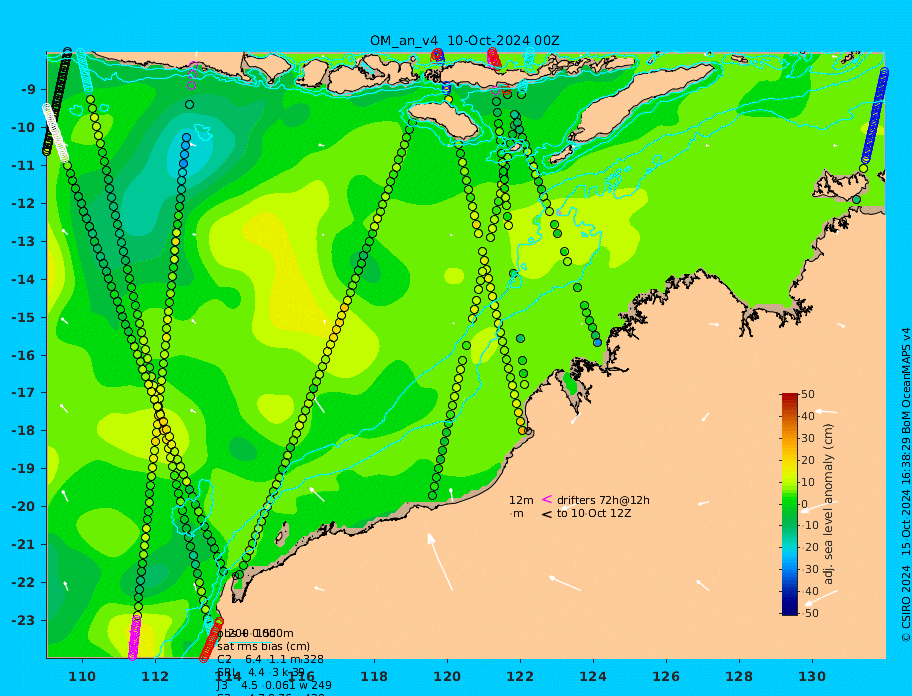The width and height of the screenshot is (912, 696).
Task: Click the -20 latitude axis label
Action: tap(23, 506)
